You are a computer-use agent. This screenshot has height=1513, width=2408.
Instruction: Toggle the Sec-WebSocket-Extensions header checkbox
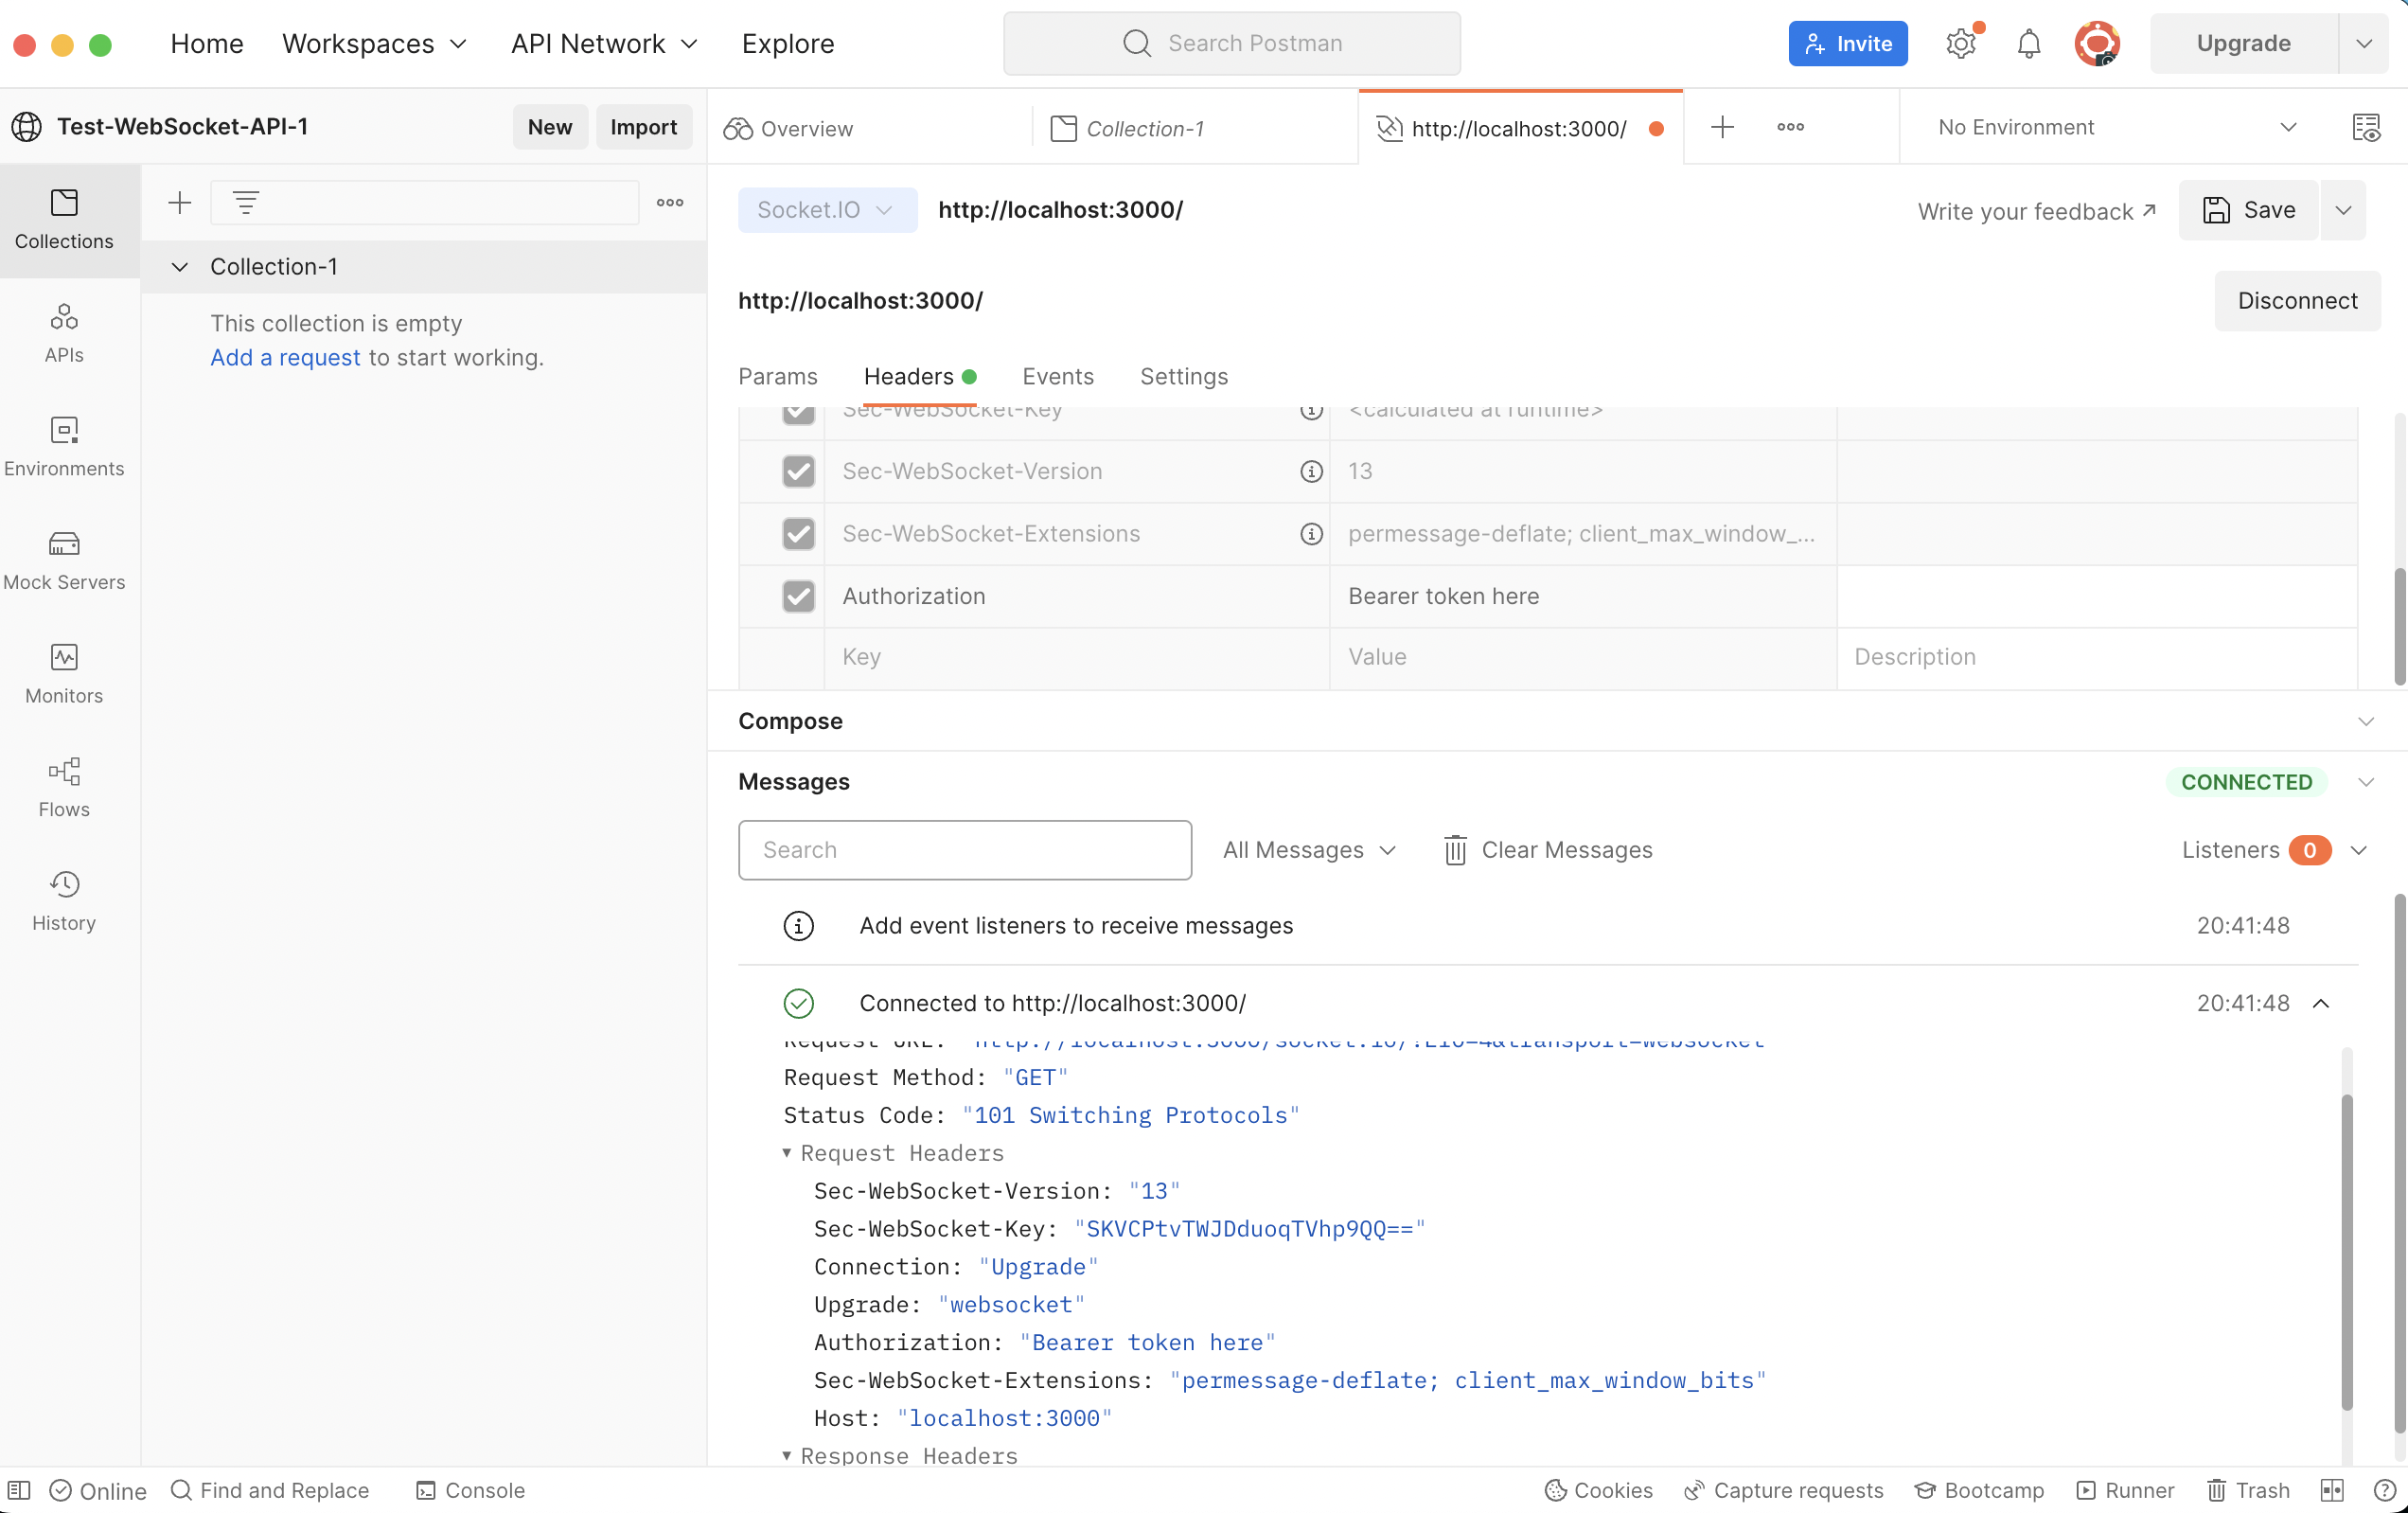798,534
